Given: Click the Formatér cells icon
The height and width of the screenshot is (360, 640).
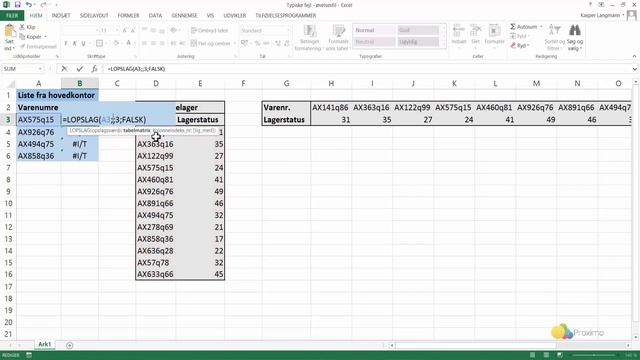Looking at the screenshot, I should click(494, 31).
